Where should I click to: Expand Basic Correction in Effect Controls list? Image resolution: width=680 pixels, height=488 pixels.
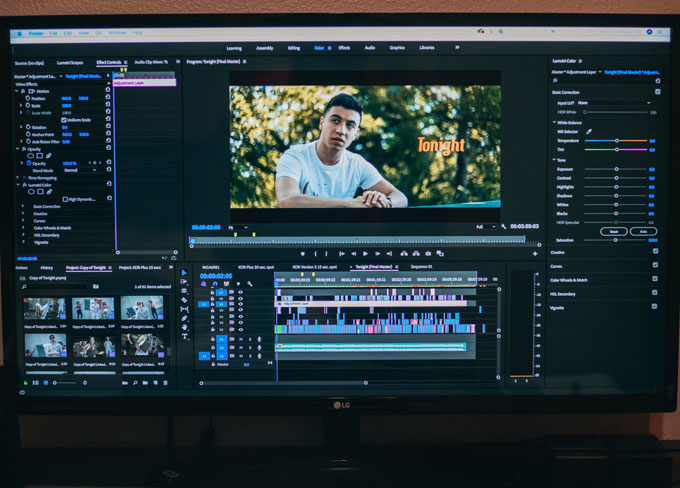23,206
